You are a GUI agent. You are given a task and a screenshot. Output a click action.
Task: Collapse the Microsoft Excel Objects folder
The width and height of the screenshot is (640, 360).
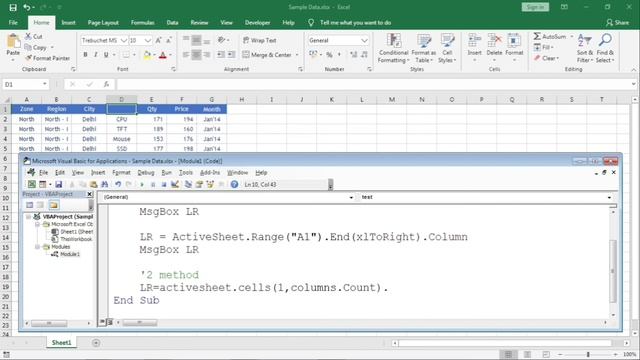click(x=37, y=224)
